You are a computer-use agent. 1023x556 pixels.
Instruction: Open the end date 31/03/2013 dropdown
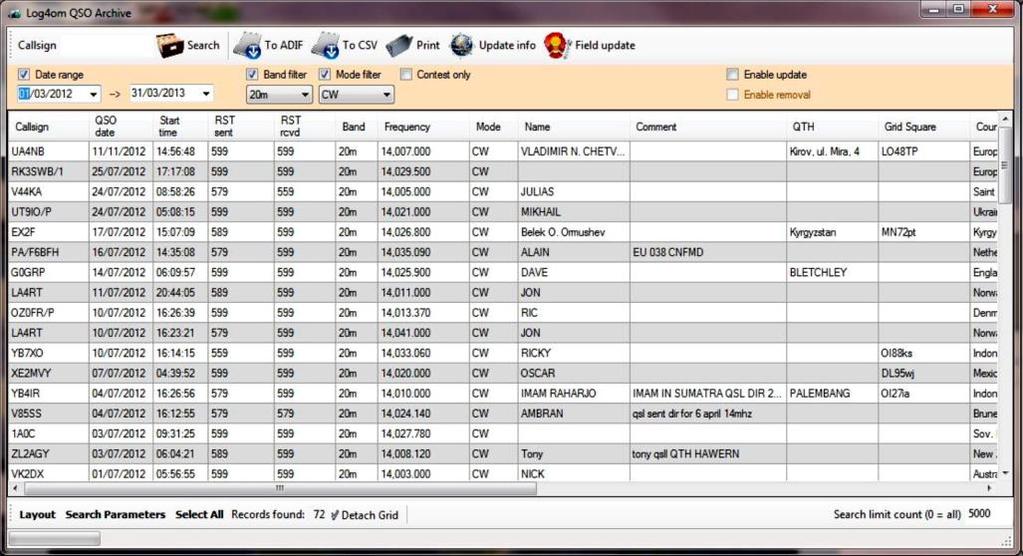(206, 94)
